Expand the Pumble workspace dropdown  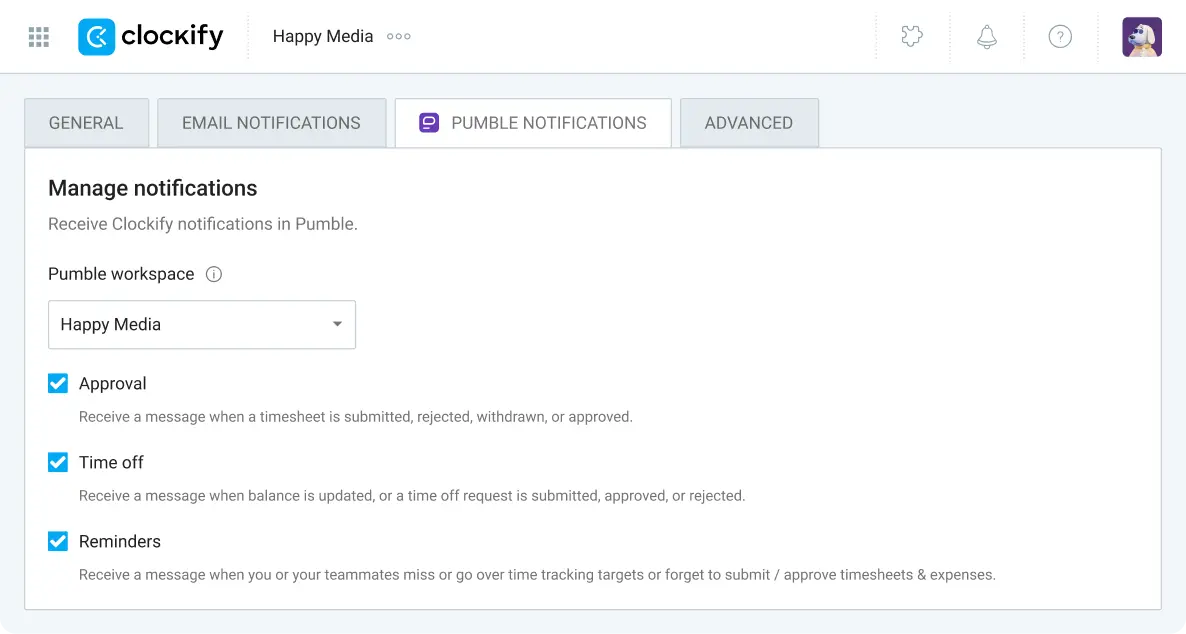pyautogui.click(x=202, y=325)
